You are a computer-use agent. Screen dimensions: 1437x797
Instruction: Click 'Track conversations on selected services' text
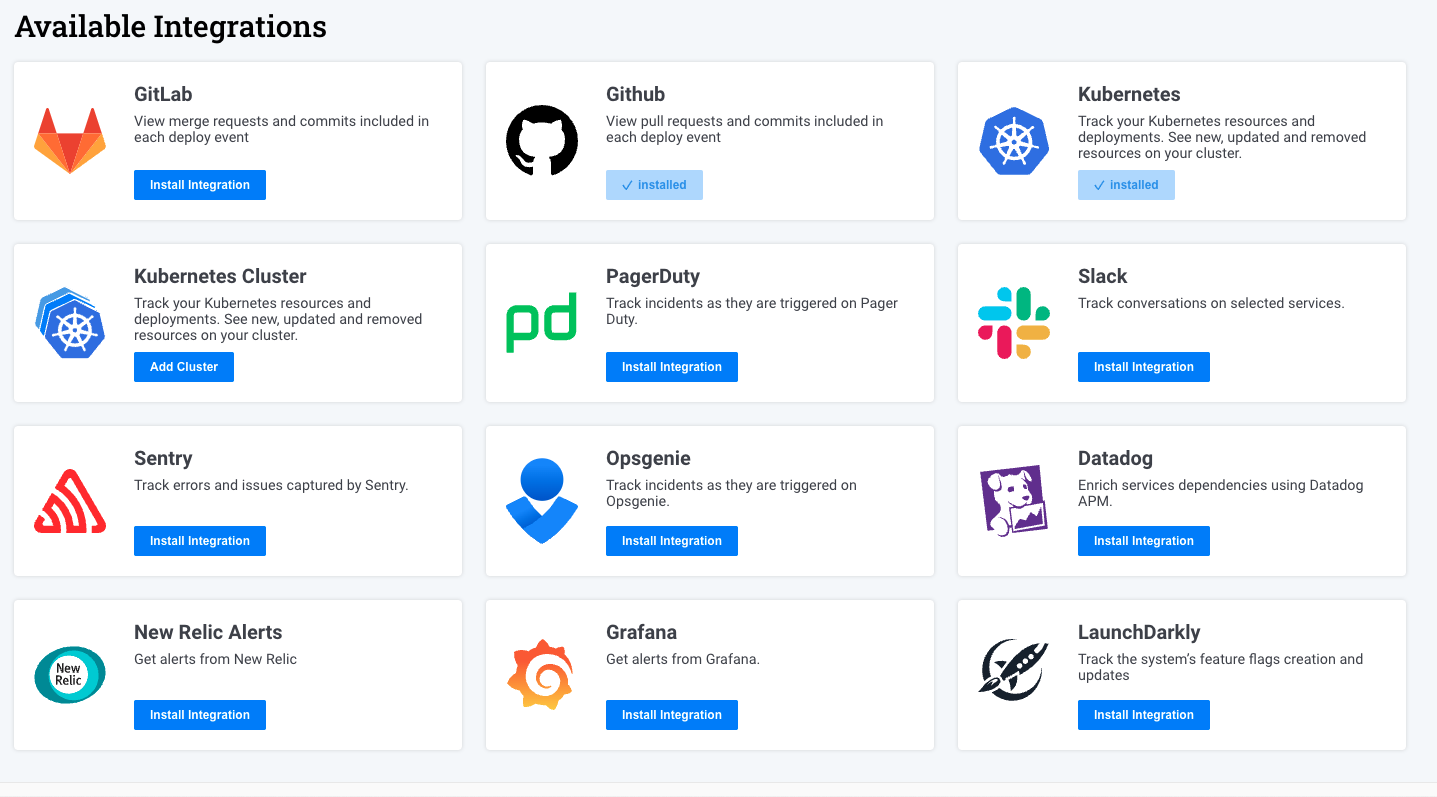point(1211,303)
